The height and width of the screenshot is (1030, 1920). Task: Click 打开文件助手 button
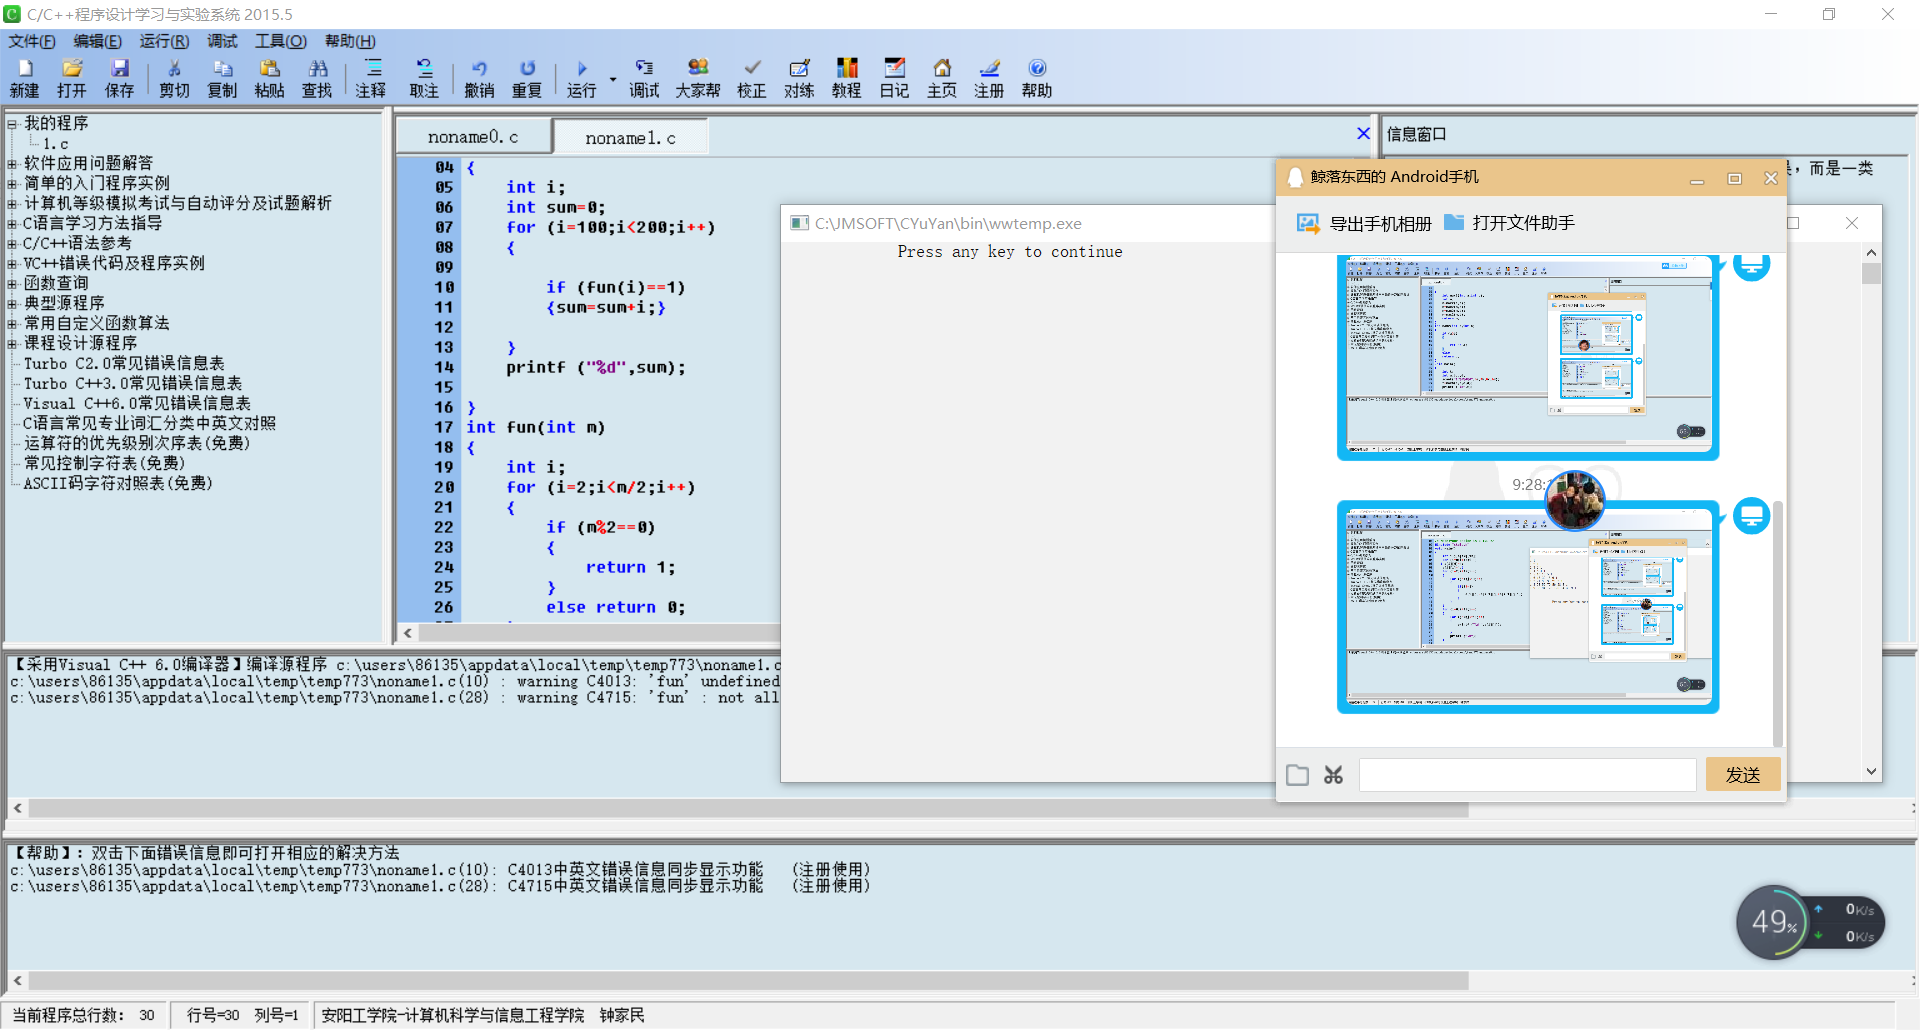1510,223
